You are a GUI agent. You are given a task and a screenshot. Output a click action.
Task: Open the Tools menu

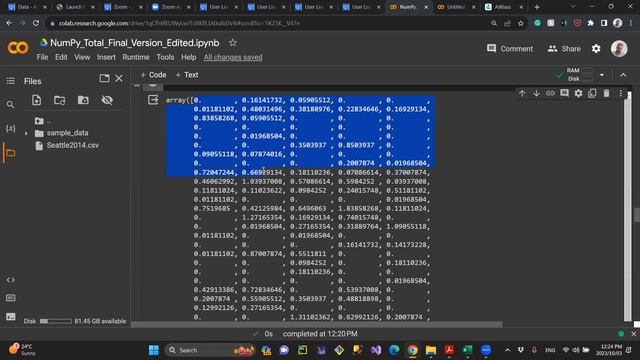click(x=165, y=57)
